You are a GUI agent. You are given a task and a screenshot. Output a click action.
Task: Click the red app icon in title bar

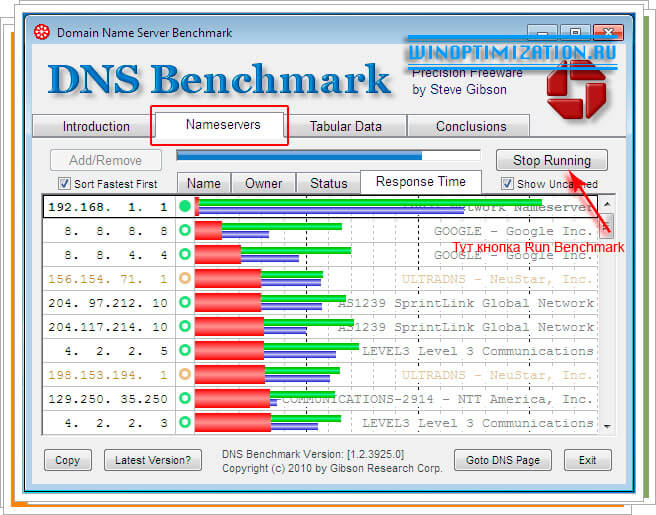tap(41, 32)
